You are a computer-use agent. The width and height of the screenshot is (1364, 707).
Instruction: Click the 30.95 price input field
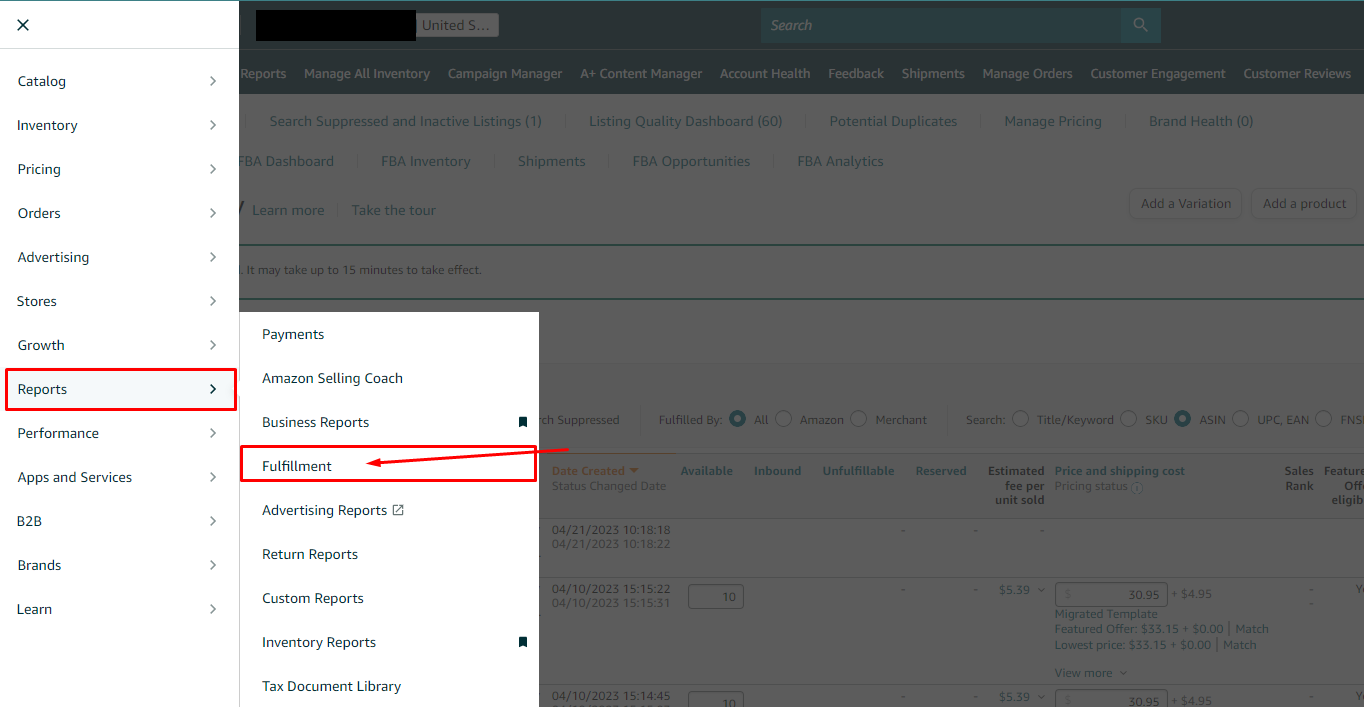pos(1109,594)
